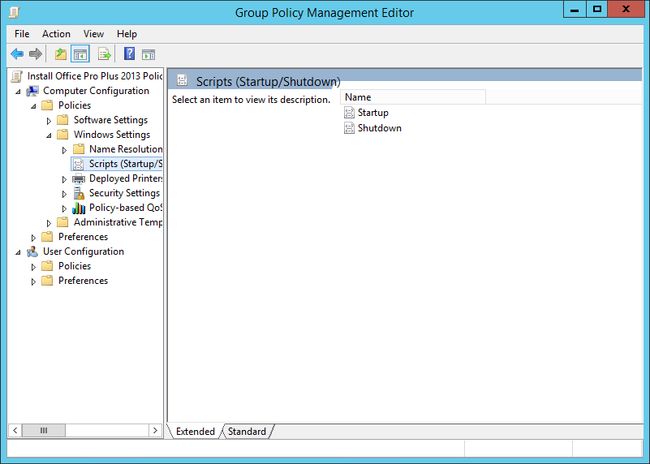
Task: Click tree pane scroll right arrow
Action: click(x=155, y=430)
